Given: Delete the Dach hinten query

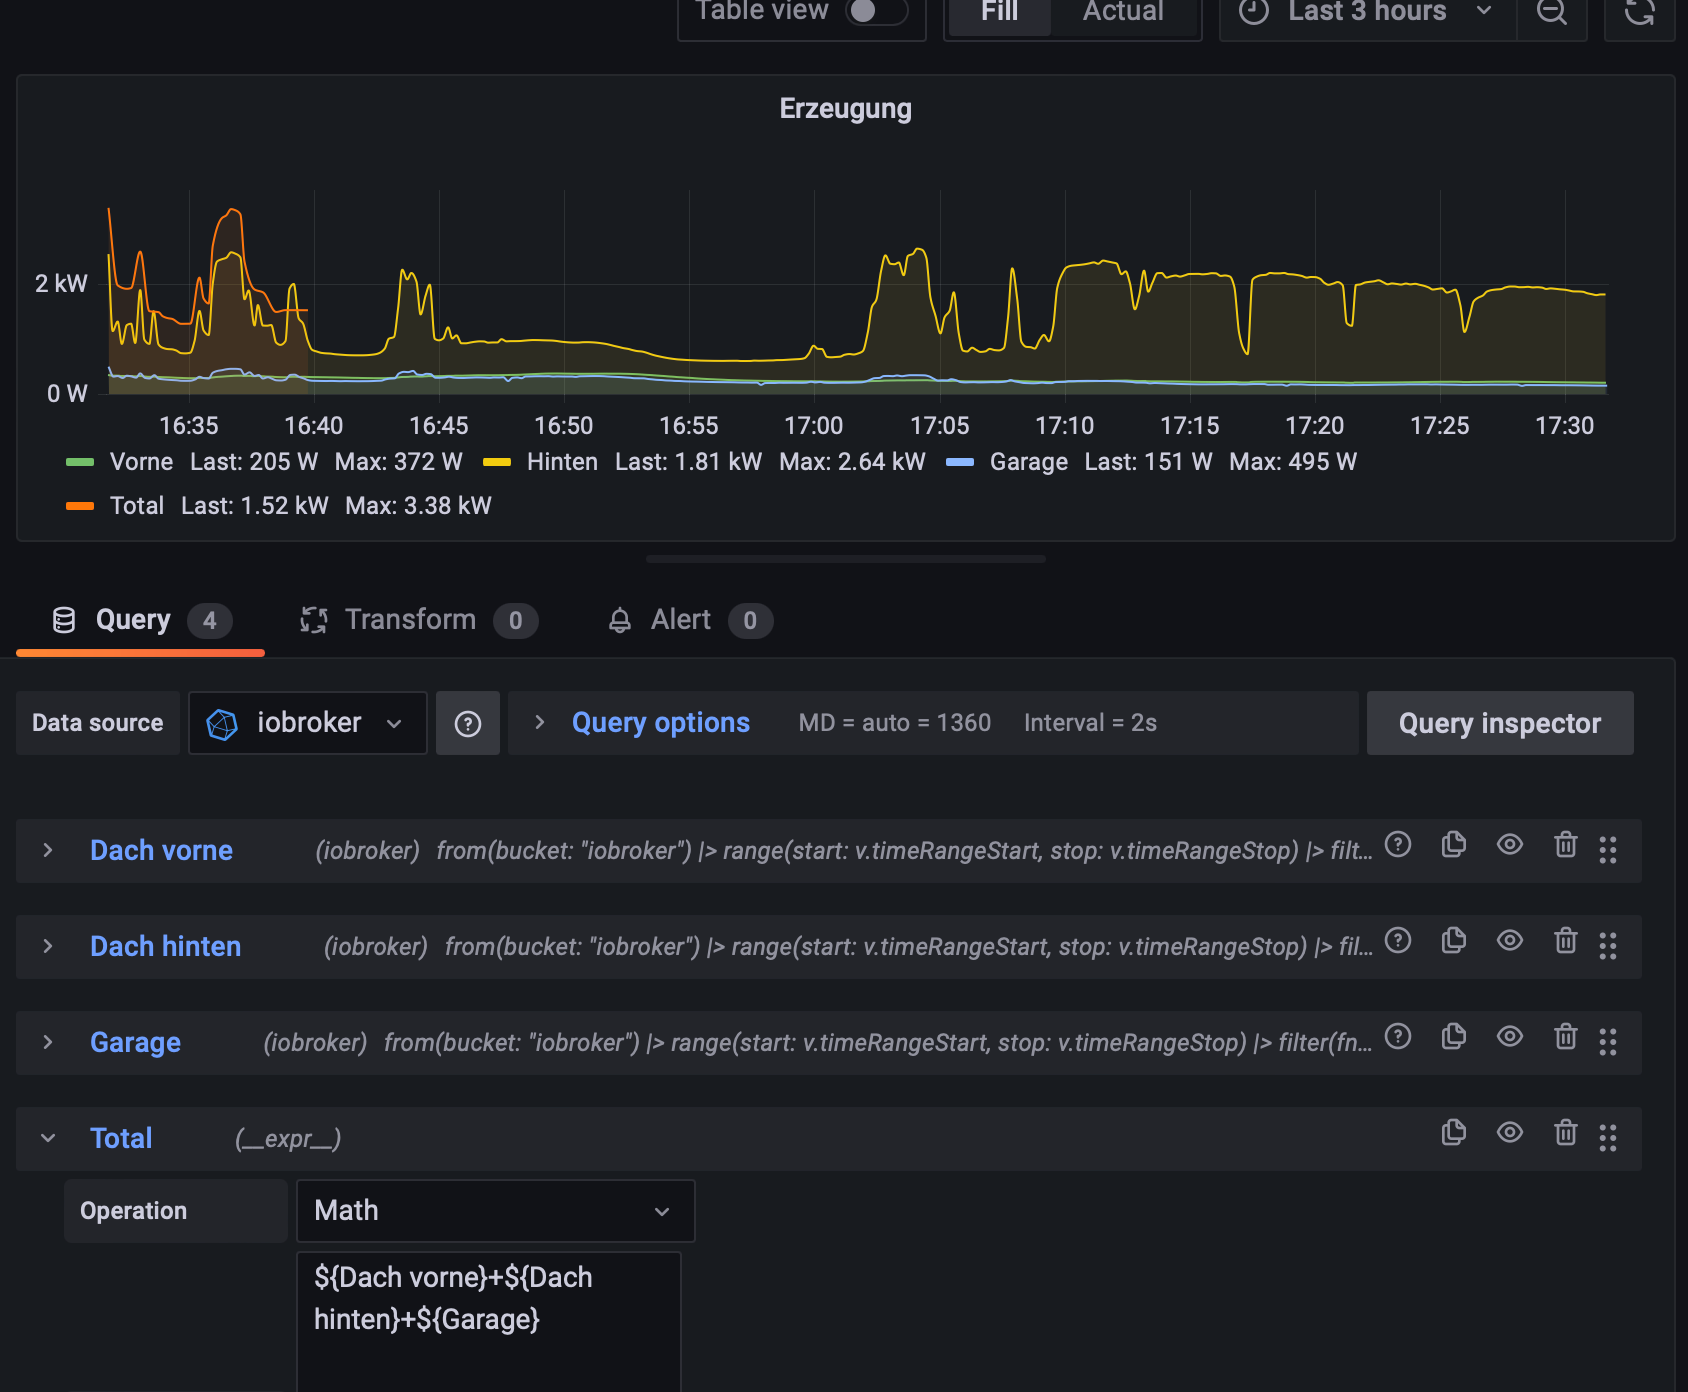Looking at the screenshot, I should (1566, 942).
